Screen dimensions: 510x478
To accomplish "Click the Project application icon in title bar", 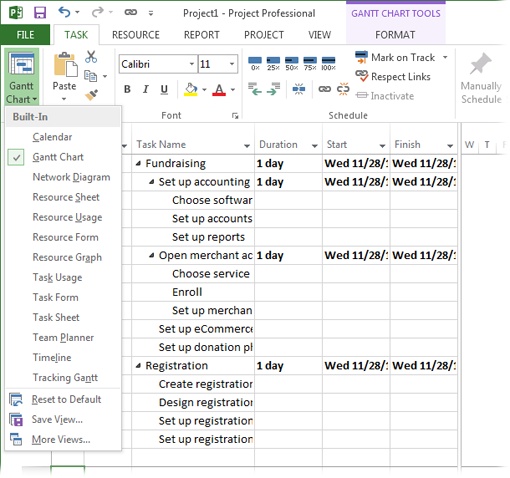I will (x=16, y=13).
